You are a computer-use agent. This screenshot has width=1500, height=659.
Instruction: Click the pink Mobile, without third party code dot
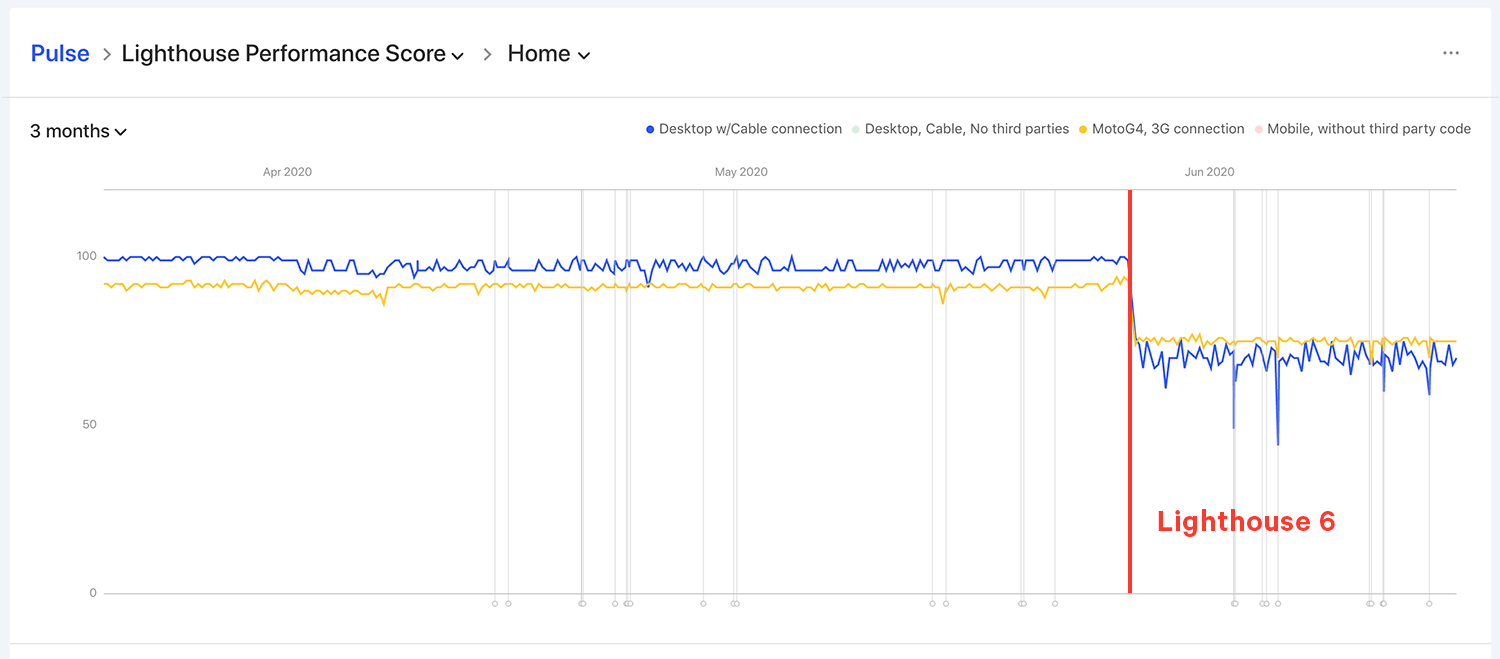1257,128
